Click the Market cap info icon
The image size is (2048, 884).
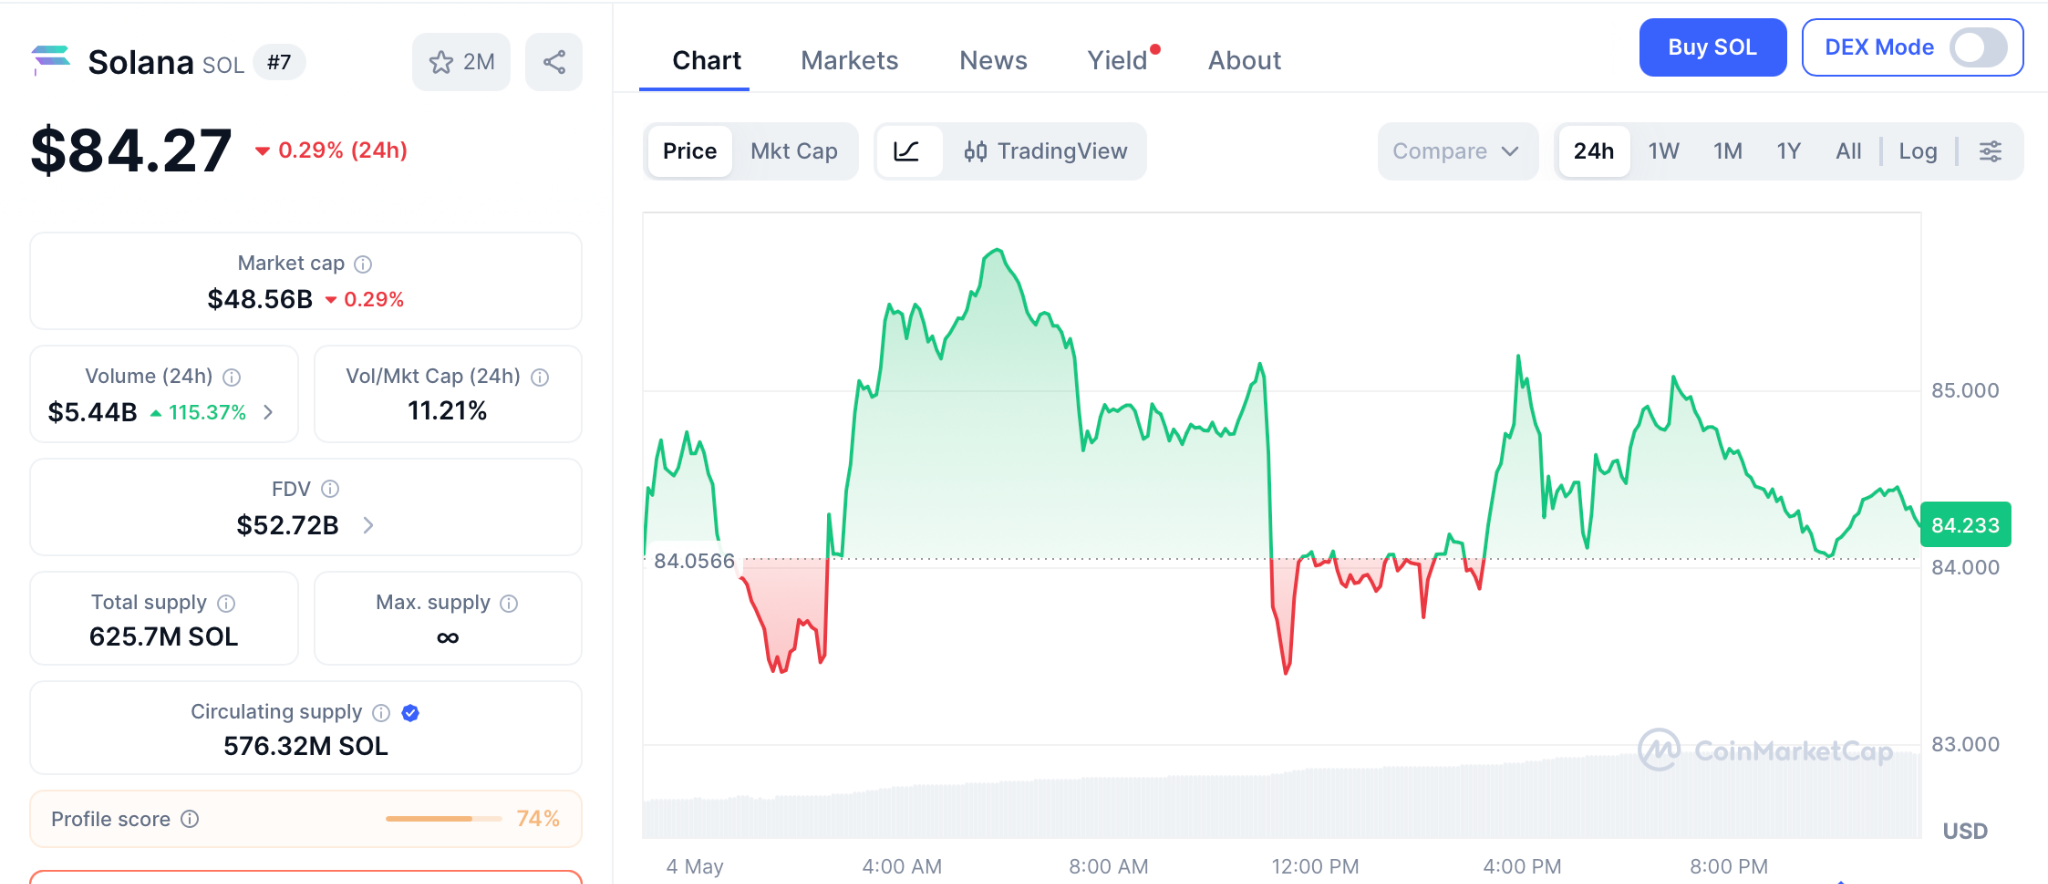pyautogui.click(x=363, y=264)
